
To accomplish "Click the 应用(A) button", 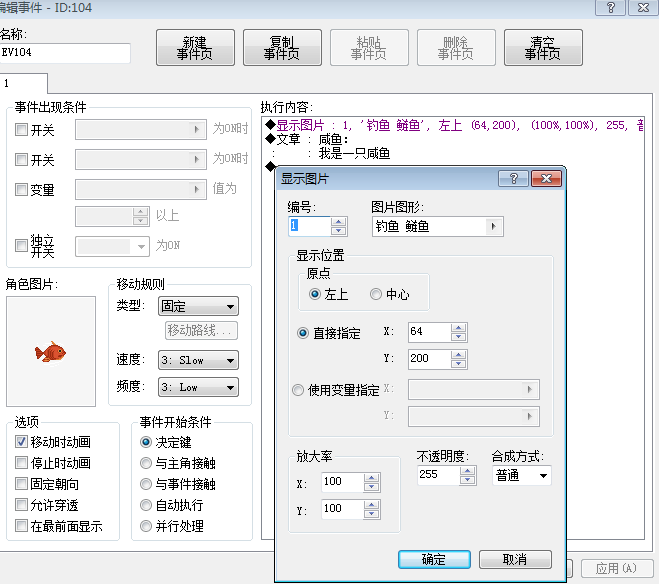I will coord(617,568).
